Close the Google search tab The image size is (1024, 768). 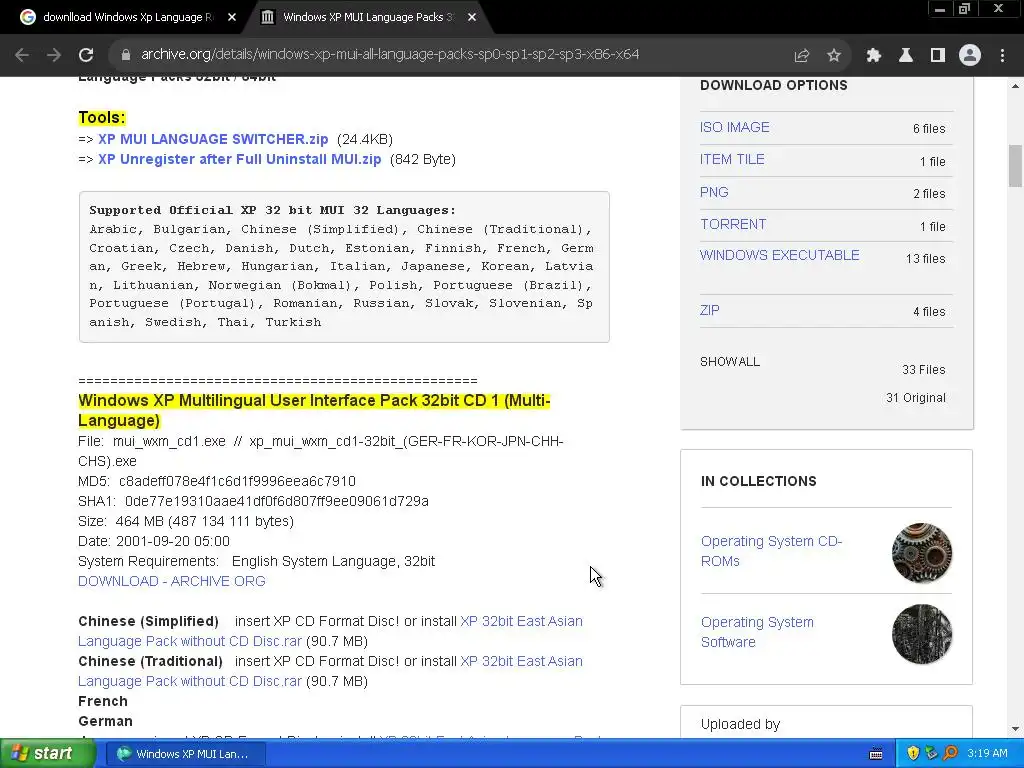pos(232,18)
